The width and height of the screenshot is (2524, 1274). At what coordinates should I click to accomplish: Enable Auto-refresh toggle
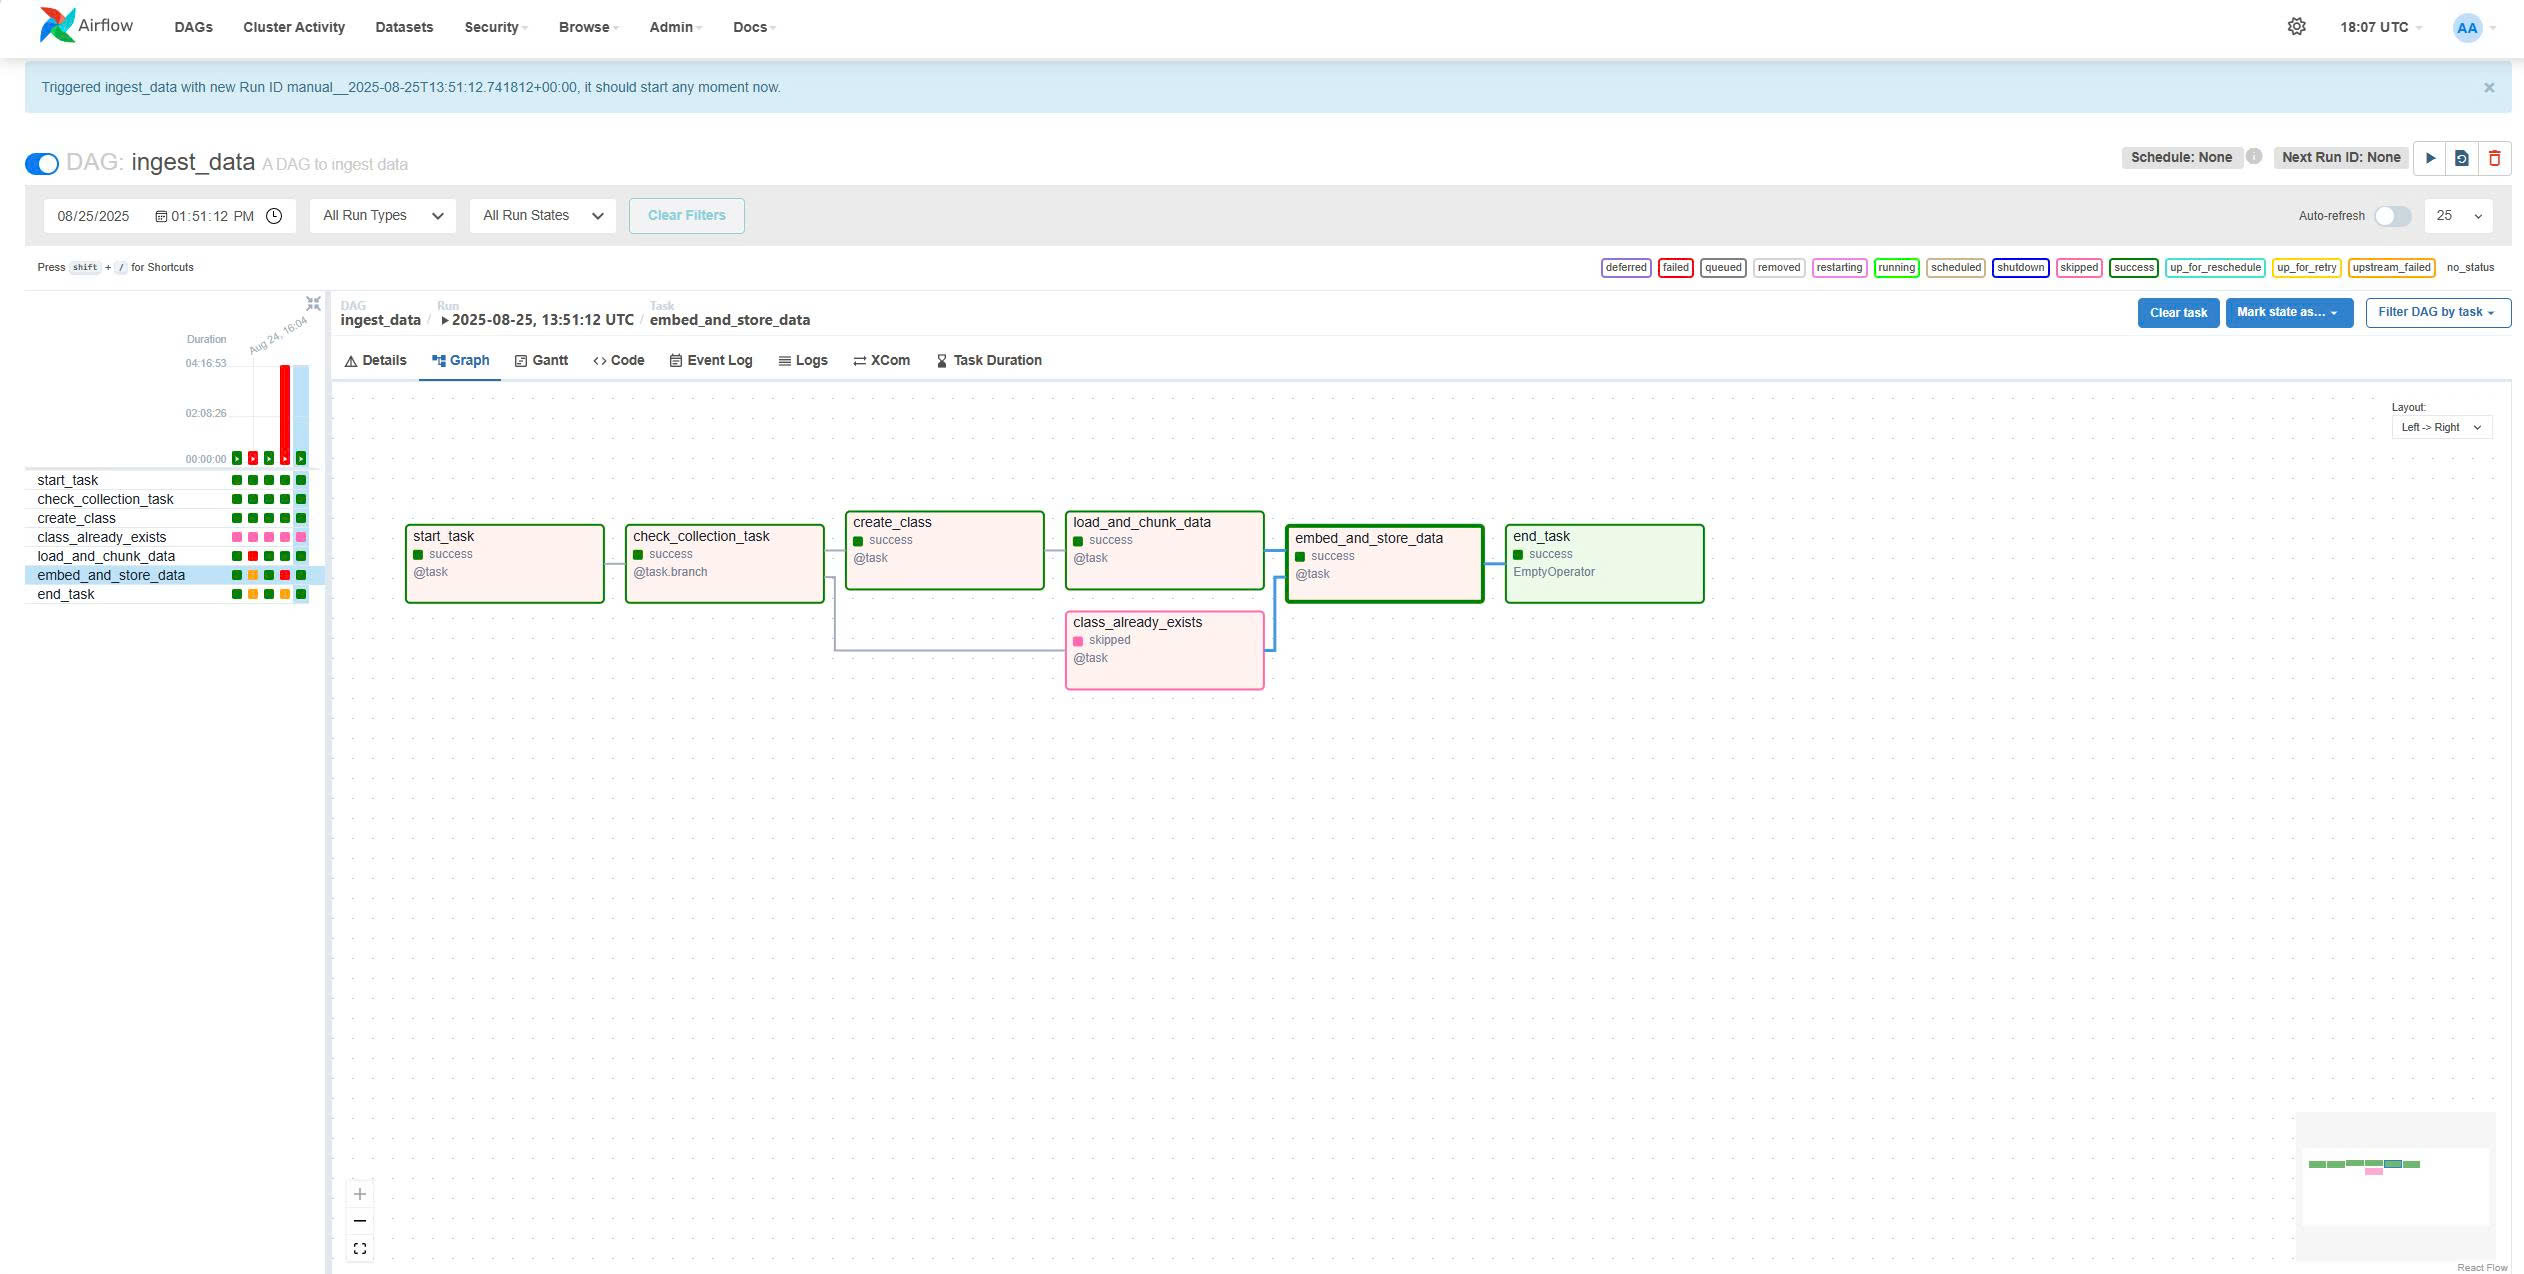[2392, 216]
